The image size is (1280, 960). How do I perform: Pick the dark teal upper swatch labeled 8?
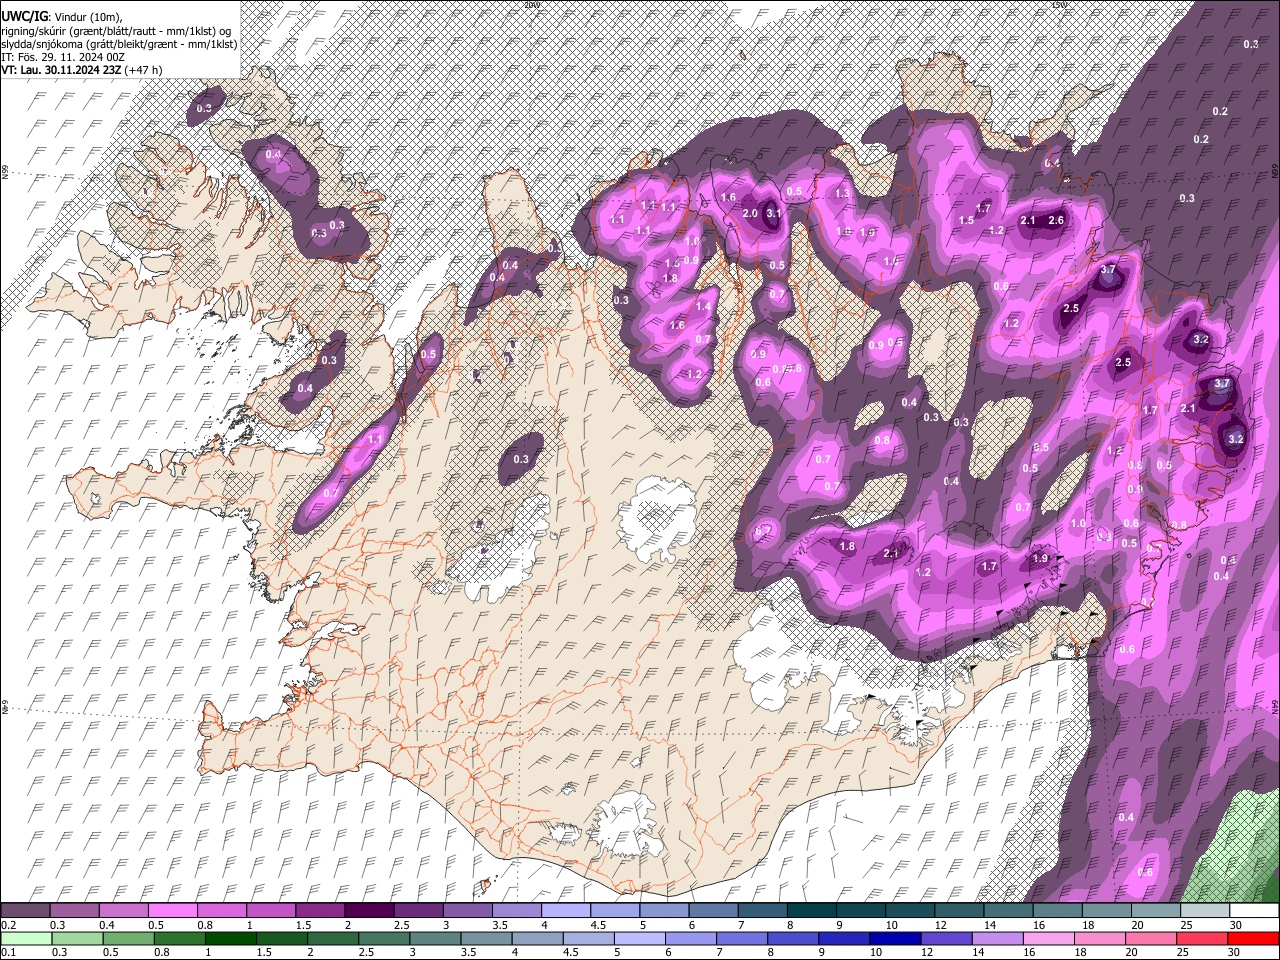(810, 911)
